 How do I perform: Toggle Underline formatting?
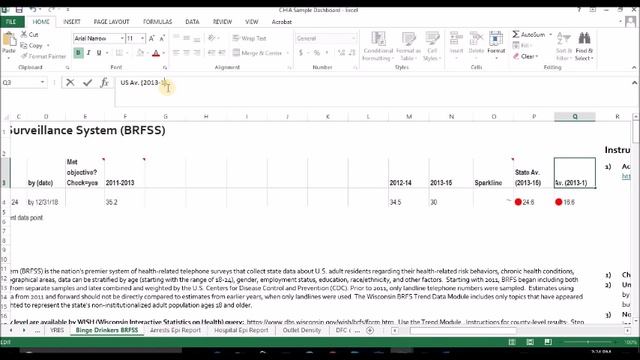(99, 53)
